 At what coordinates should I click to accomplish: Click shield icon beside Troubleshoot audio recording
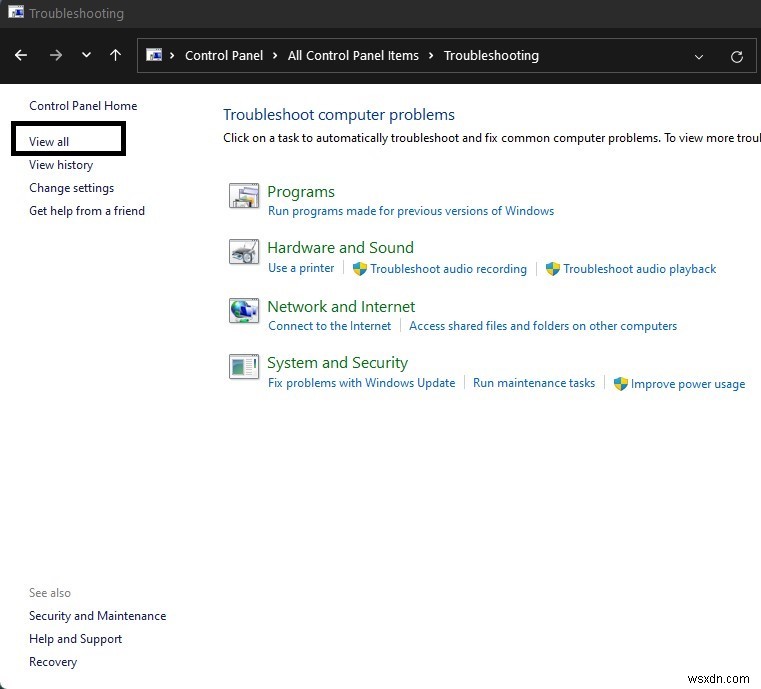360,269
